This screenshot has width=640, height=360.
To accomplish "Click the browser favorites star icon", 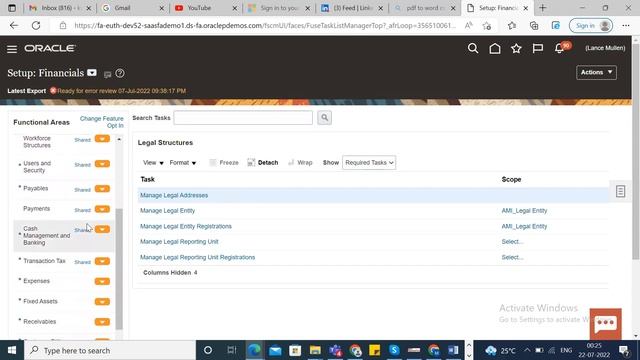I will pos(512,26).
